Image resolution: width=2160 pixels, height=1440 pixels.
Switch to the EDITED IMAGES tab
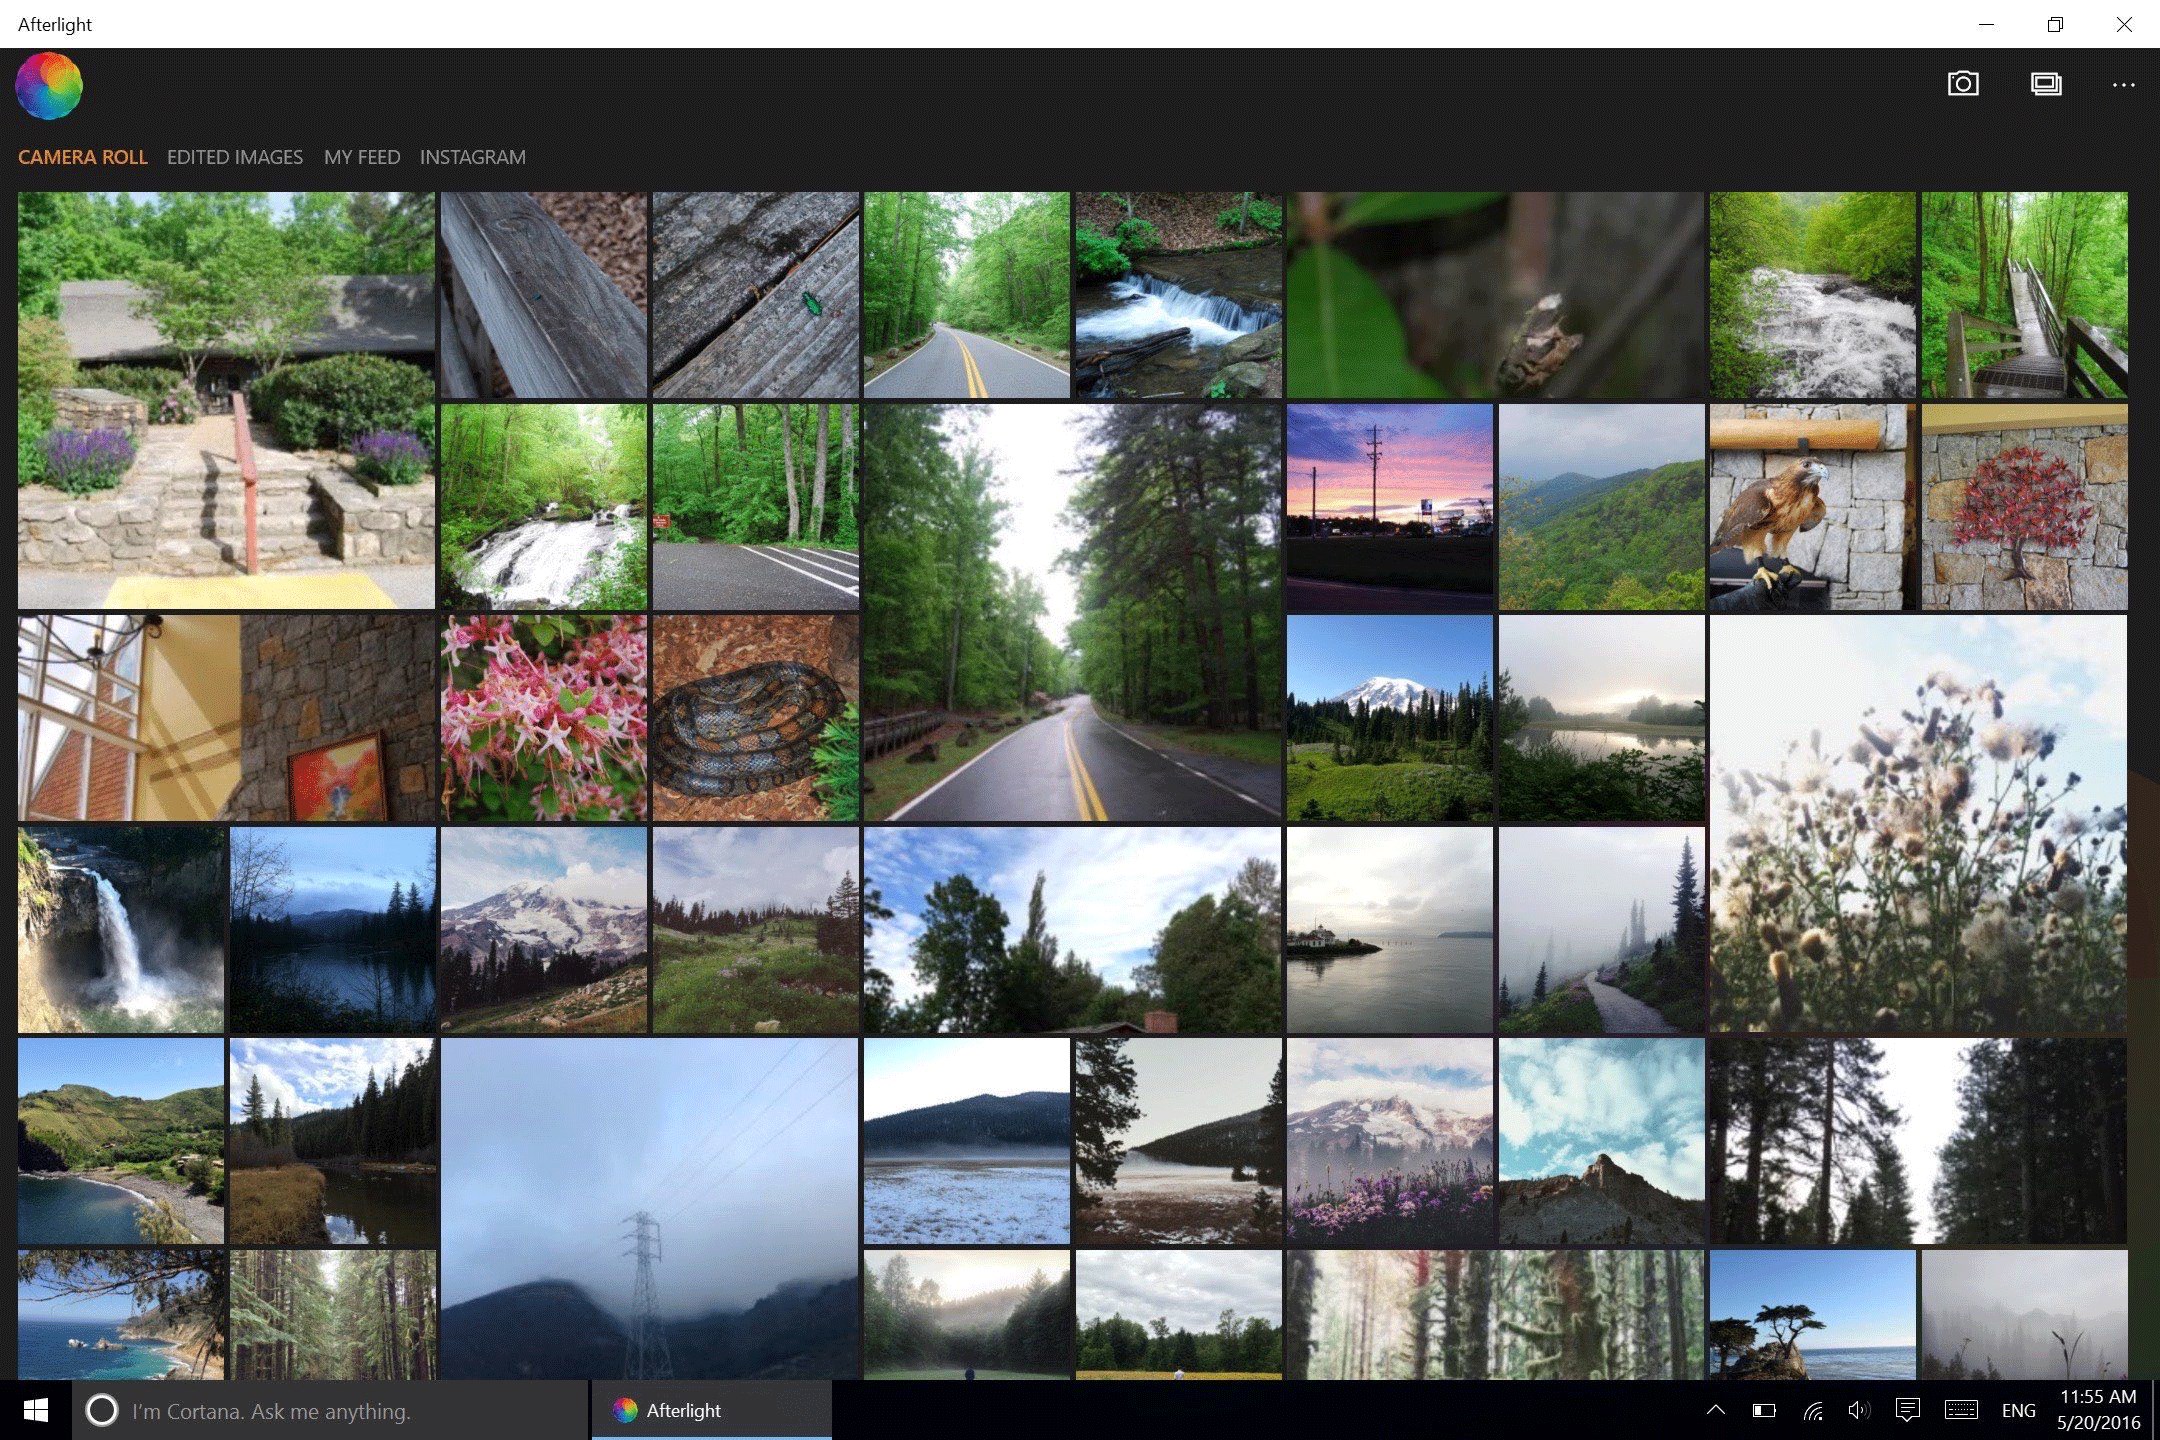[235, 157]
